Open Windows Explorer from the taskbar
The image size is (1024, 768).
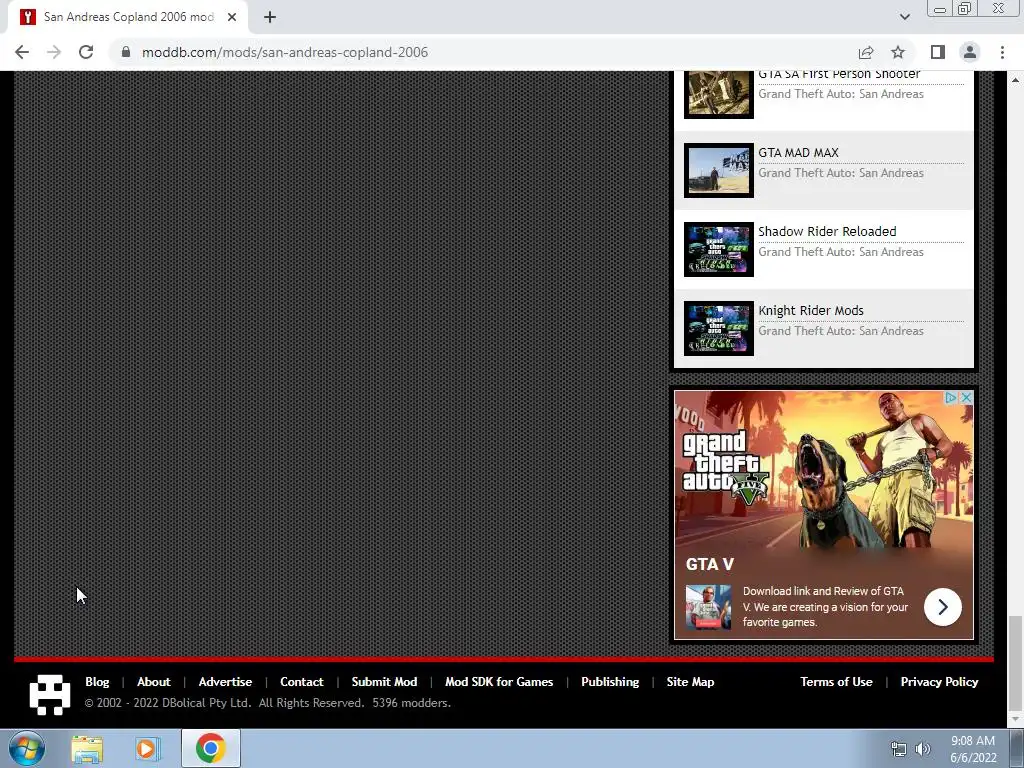(x=87, y=749)
